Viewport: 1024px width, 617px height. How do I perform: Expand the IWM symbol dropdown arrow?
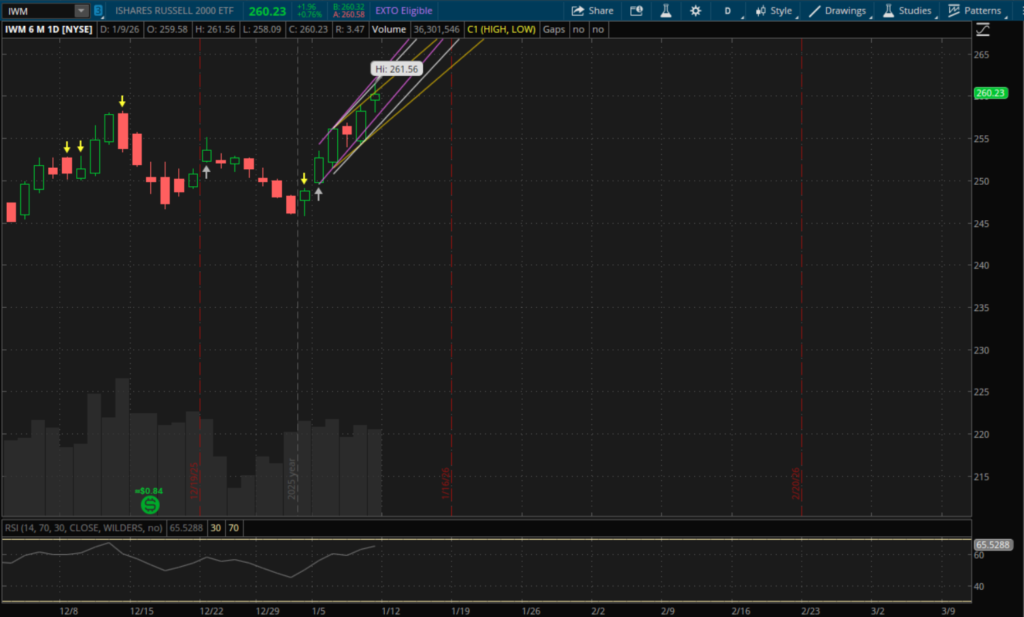coord(80,10)
